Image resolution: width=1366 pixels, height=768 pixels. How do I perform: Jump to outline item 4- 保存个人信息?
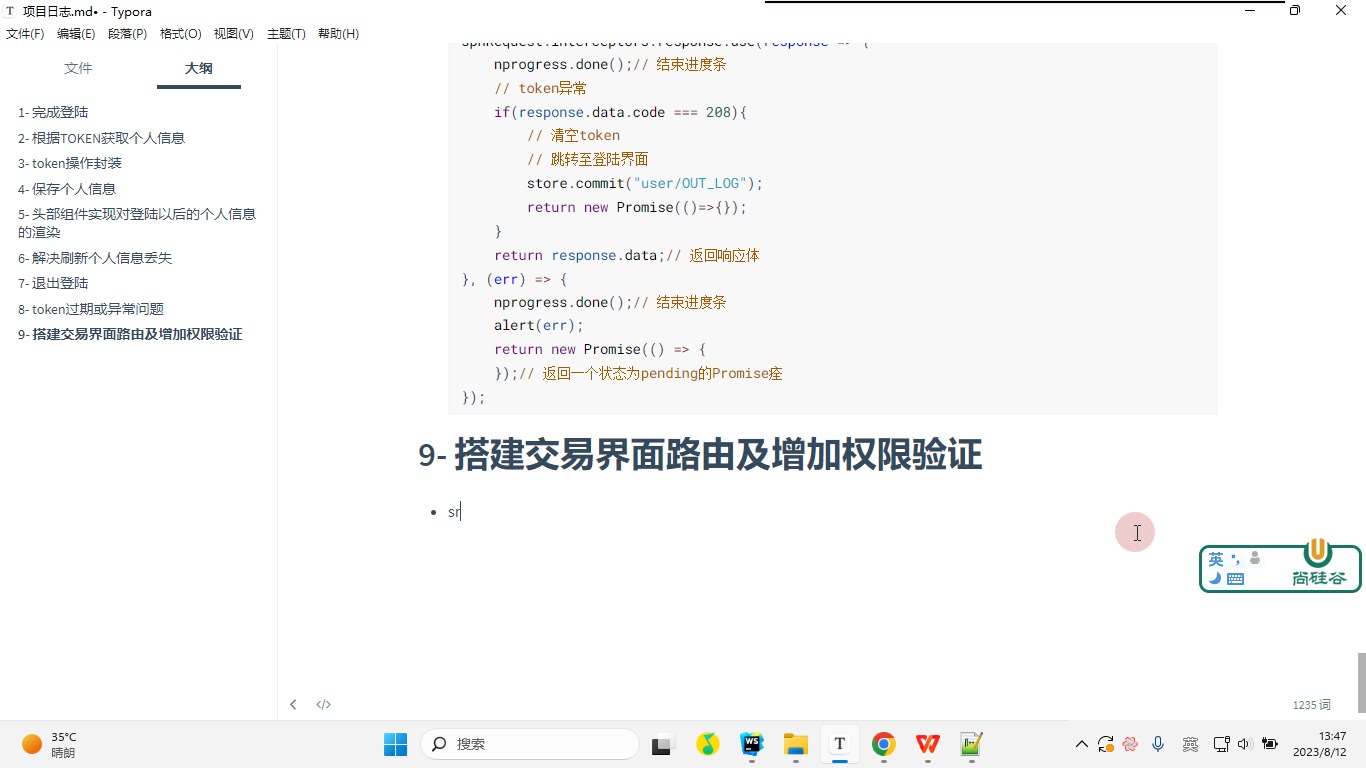tap(67, 188)
